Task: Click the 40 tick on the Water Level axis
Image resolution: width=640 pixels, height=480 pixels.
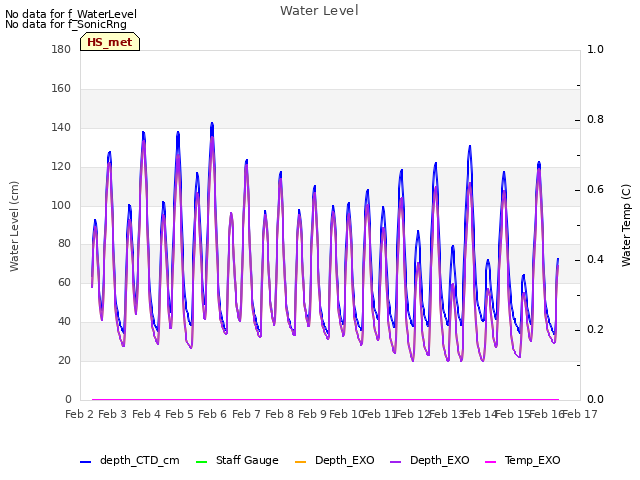Action: point(64,322)
